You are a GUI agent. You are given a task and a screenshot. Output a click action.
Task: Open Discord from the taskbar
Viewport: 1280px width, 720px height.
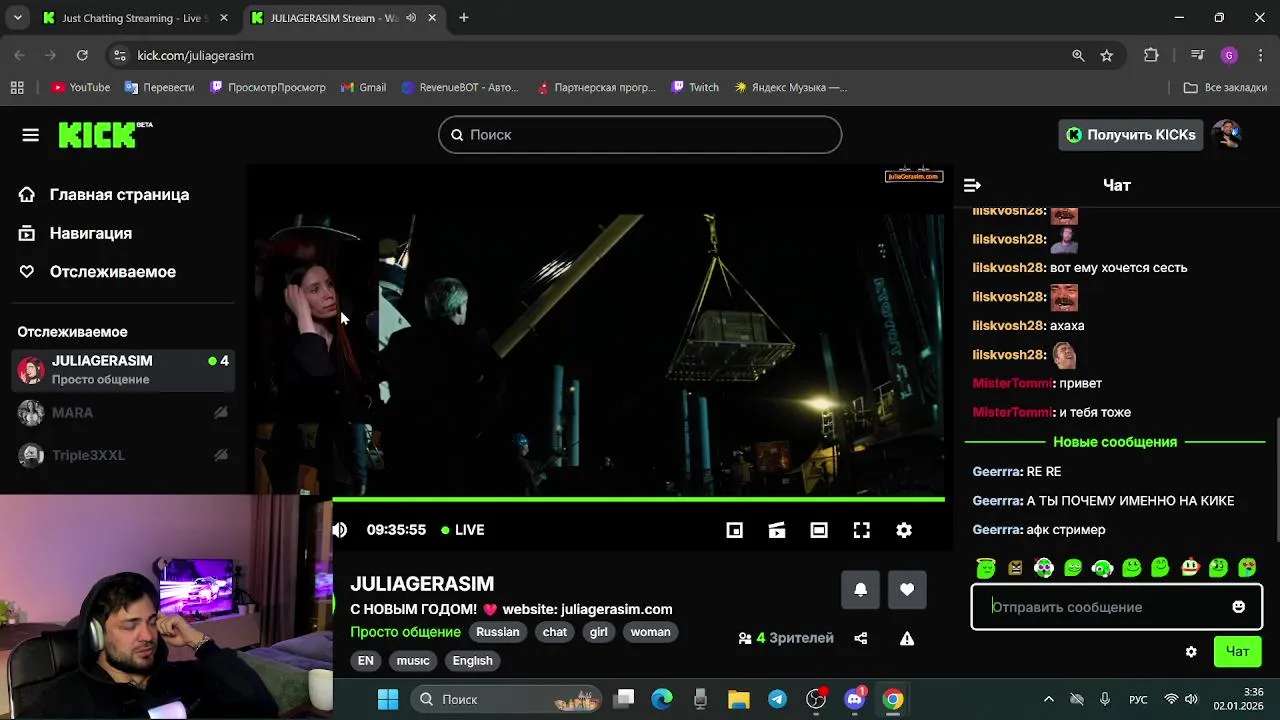[855, 700]
